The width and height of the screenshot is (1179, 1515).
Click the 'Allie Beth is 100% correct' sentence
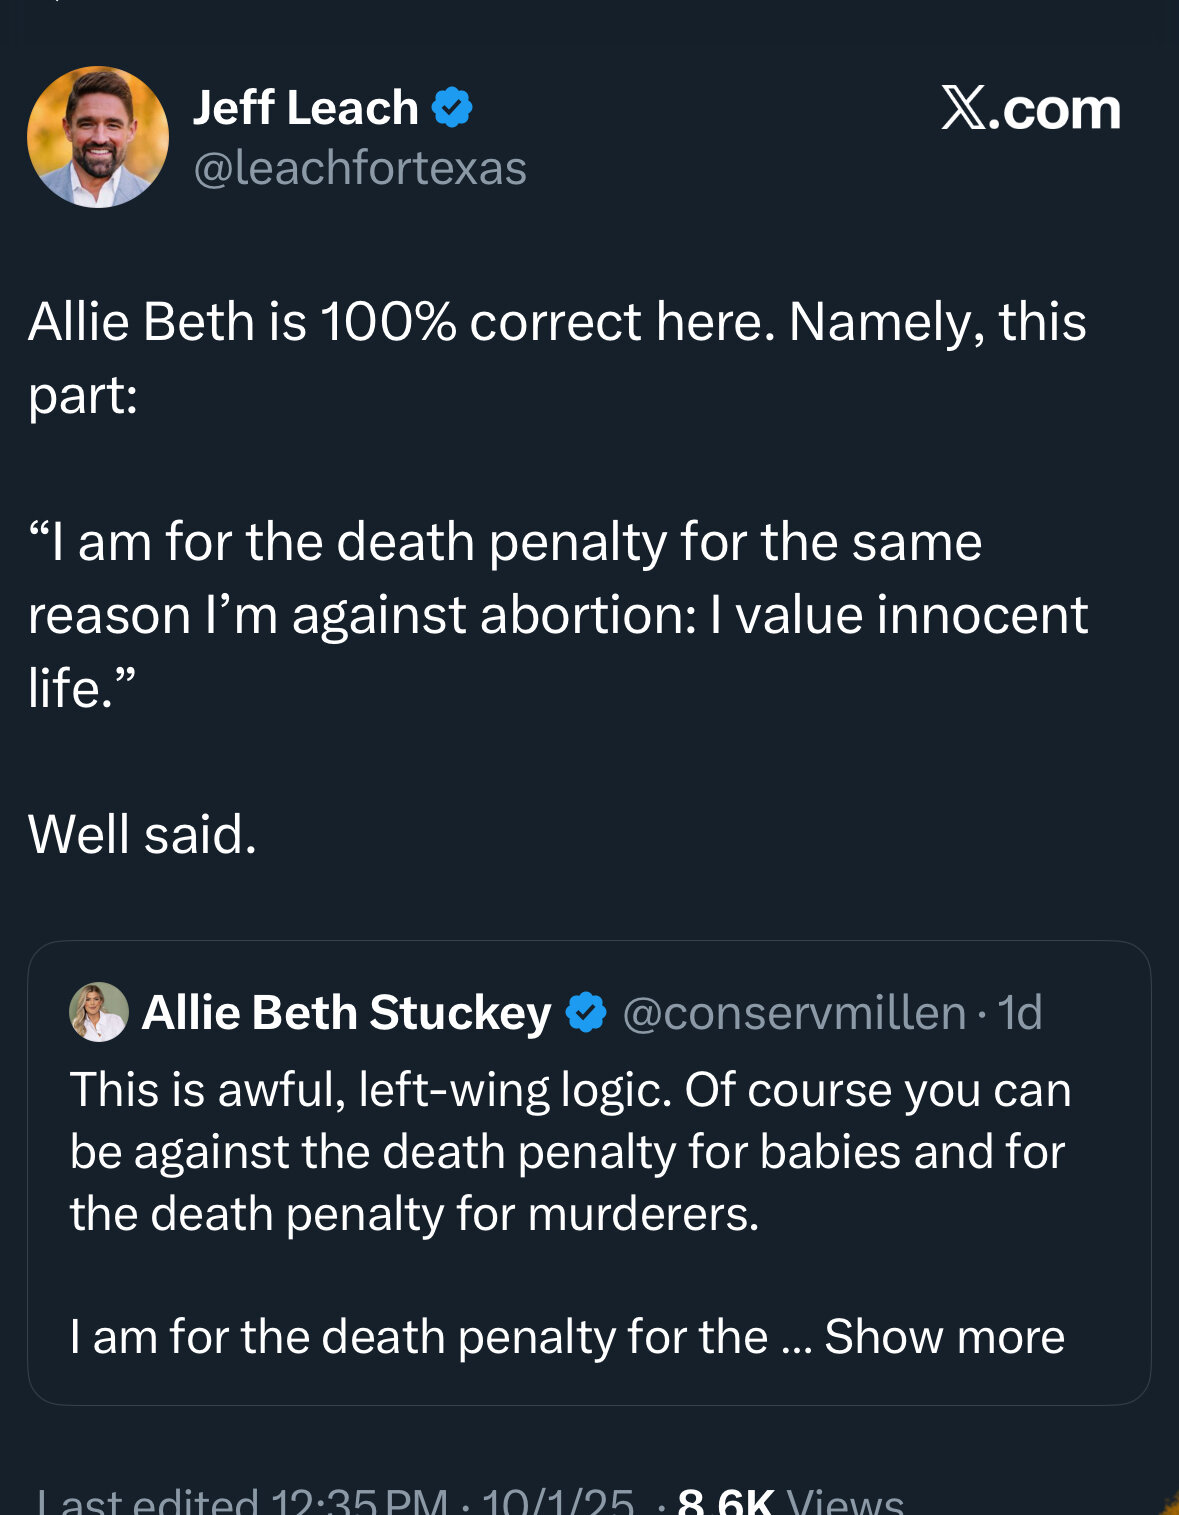click(x=556, y=322)
